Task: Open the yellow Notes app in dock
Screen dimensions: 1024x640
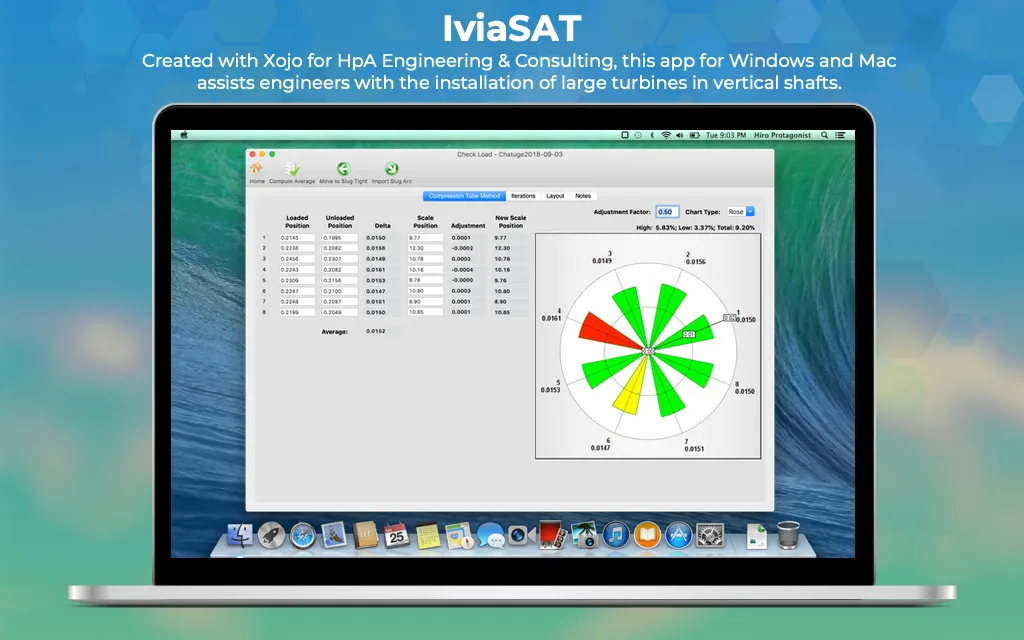Action: point(428,536)
